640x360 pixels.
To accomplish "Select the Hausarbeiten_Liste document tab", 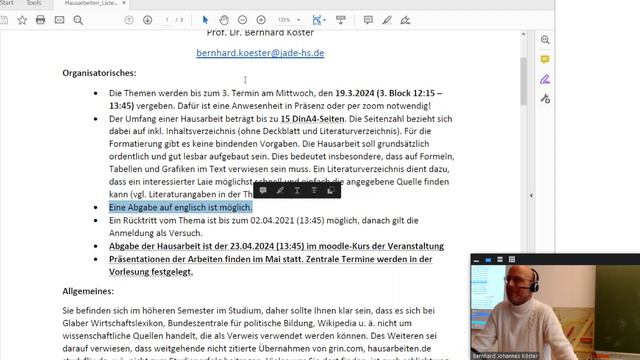I will (91, 3).
